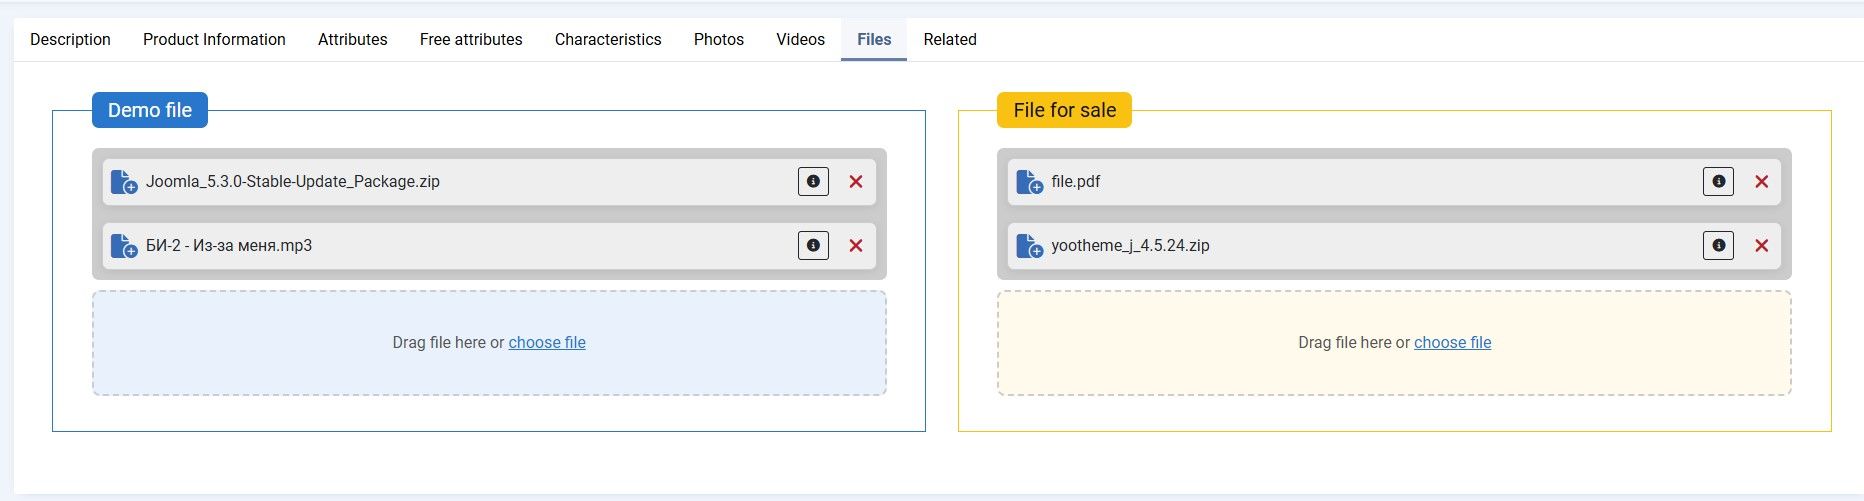Click the file icon beside yootheme zip
Screen dimensions: 1864x501
1029,246
